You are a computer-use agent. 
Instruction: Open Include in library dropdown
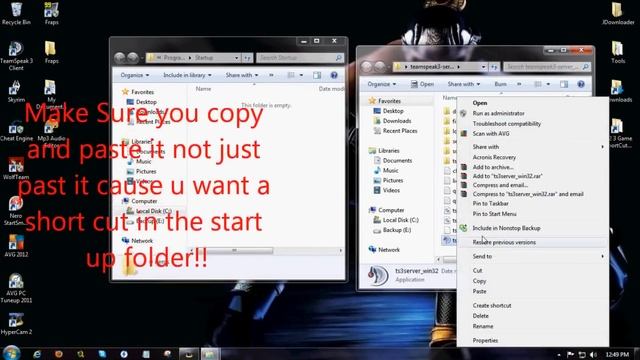click(x=187, y=75)
